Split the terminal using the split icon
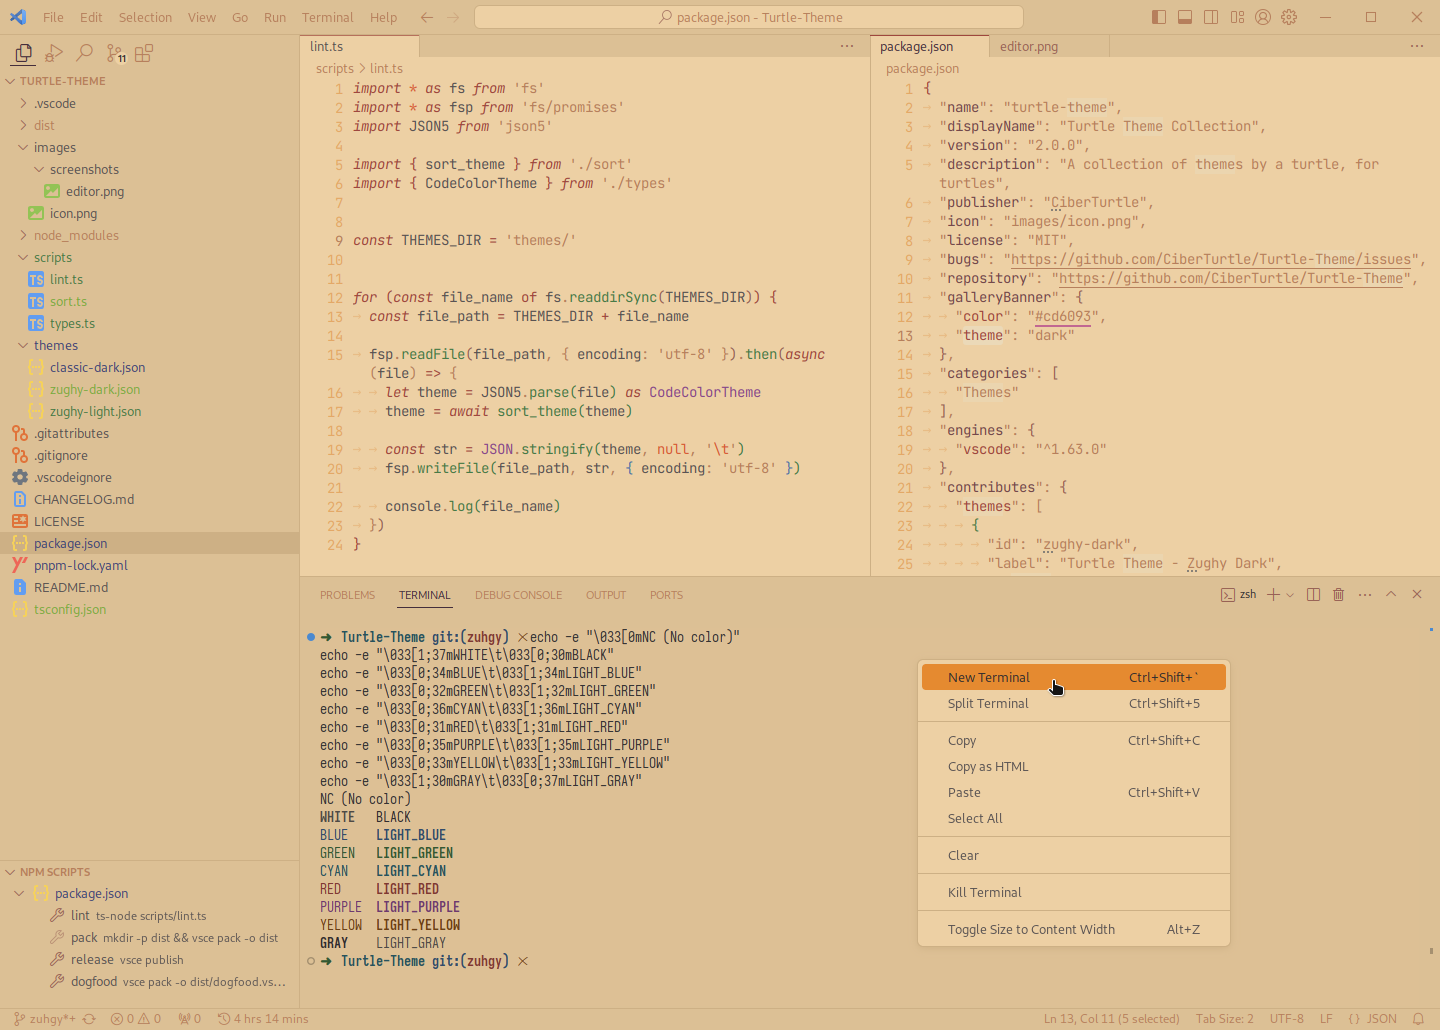The image size is (1440, 1030). [1314, 594]
